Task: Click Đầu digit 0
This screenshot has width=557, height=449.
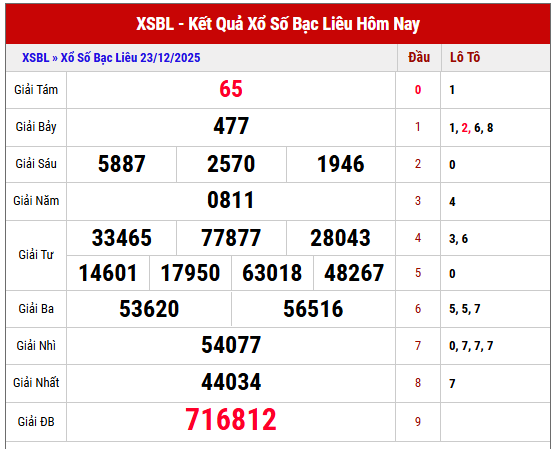Action: coord(418,90)
